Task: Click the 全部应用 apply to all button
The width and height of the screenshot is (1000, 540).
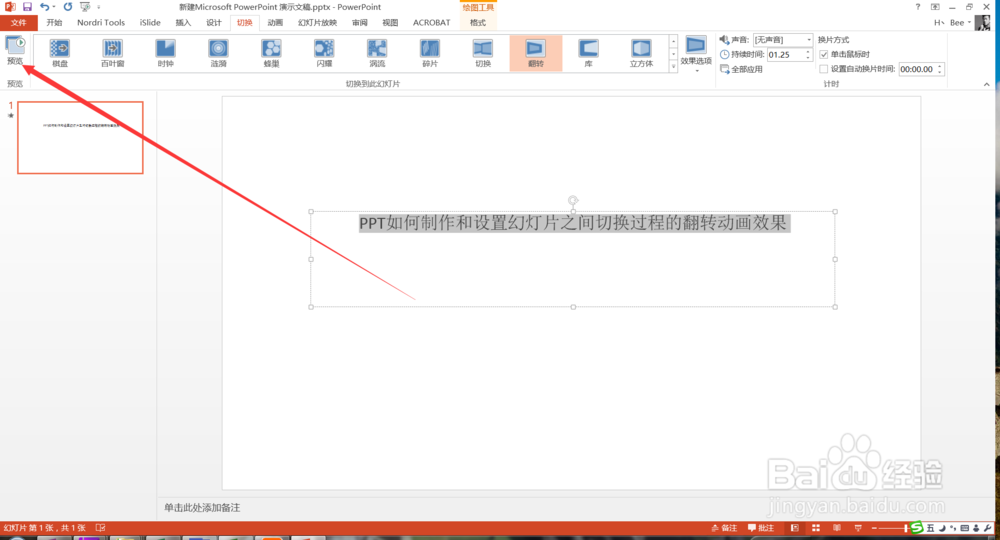Action: (741, 69)
